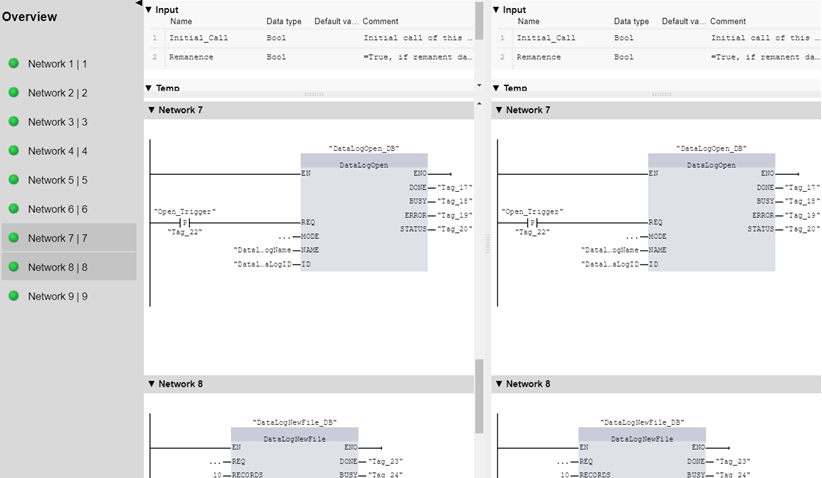822x478 pixels.
Task: Click the Name column header in left pane
Action: [x=181, y=21]
